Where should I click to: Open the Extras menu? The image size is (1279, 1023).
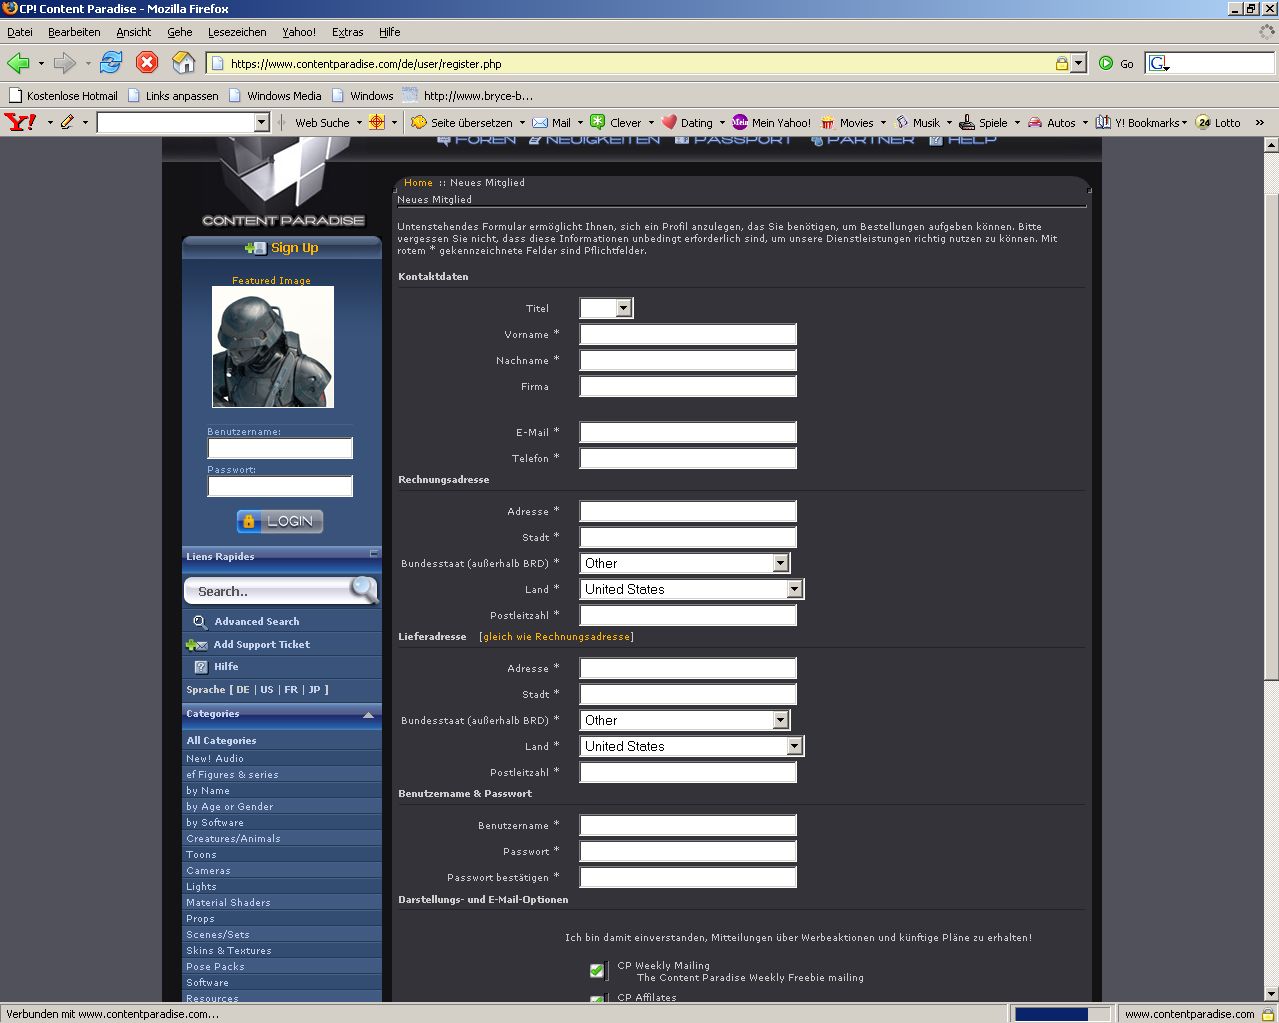pyautogui.click(x=347, y=32)
